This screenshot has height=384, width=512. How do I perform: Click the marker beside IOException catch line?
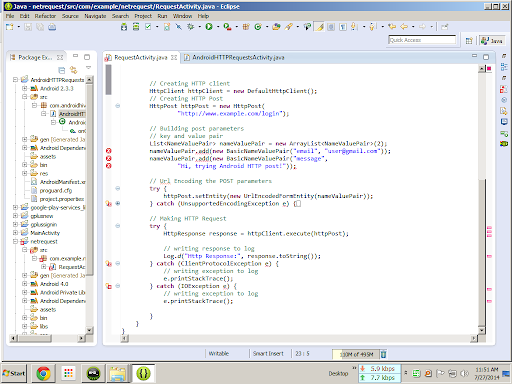(x=109, y=286)
